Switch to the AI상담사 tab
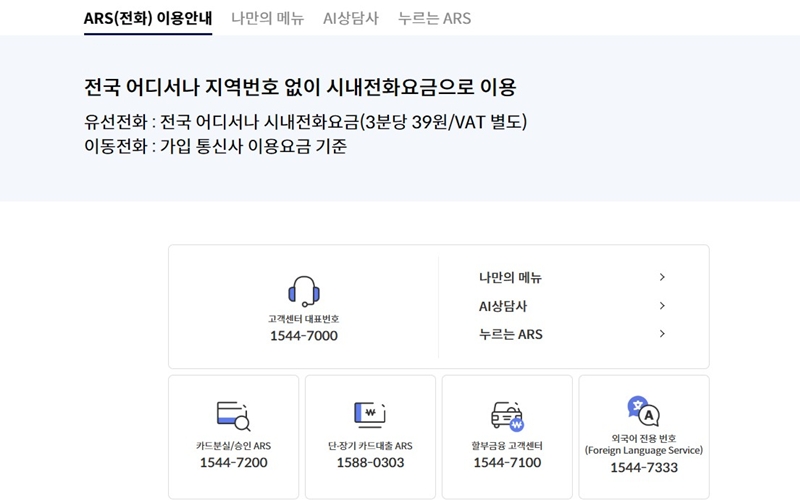800x500 pixels. [351, 18]
